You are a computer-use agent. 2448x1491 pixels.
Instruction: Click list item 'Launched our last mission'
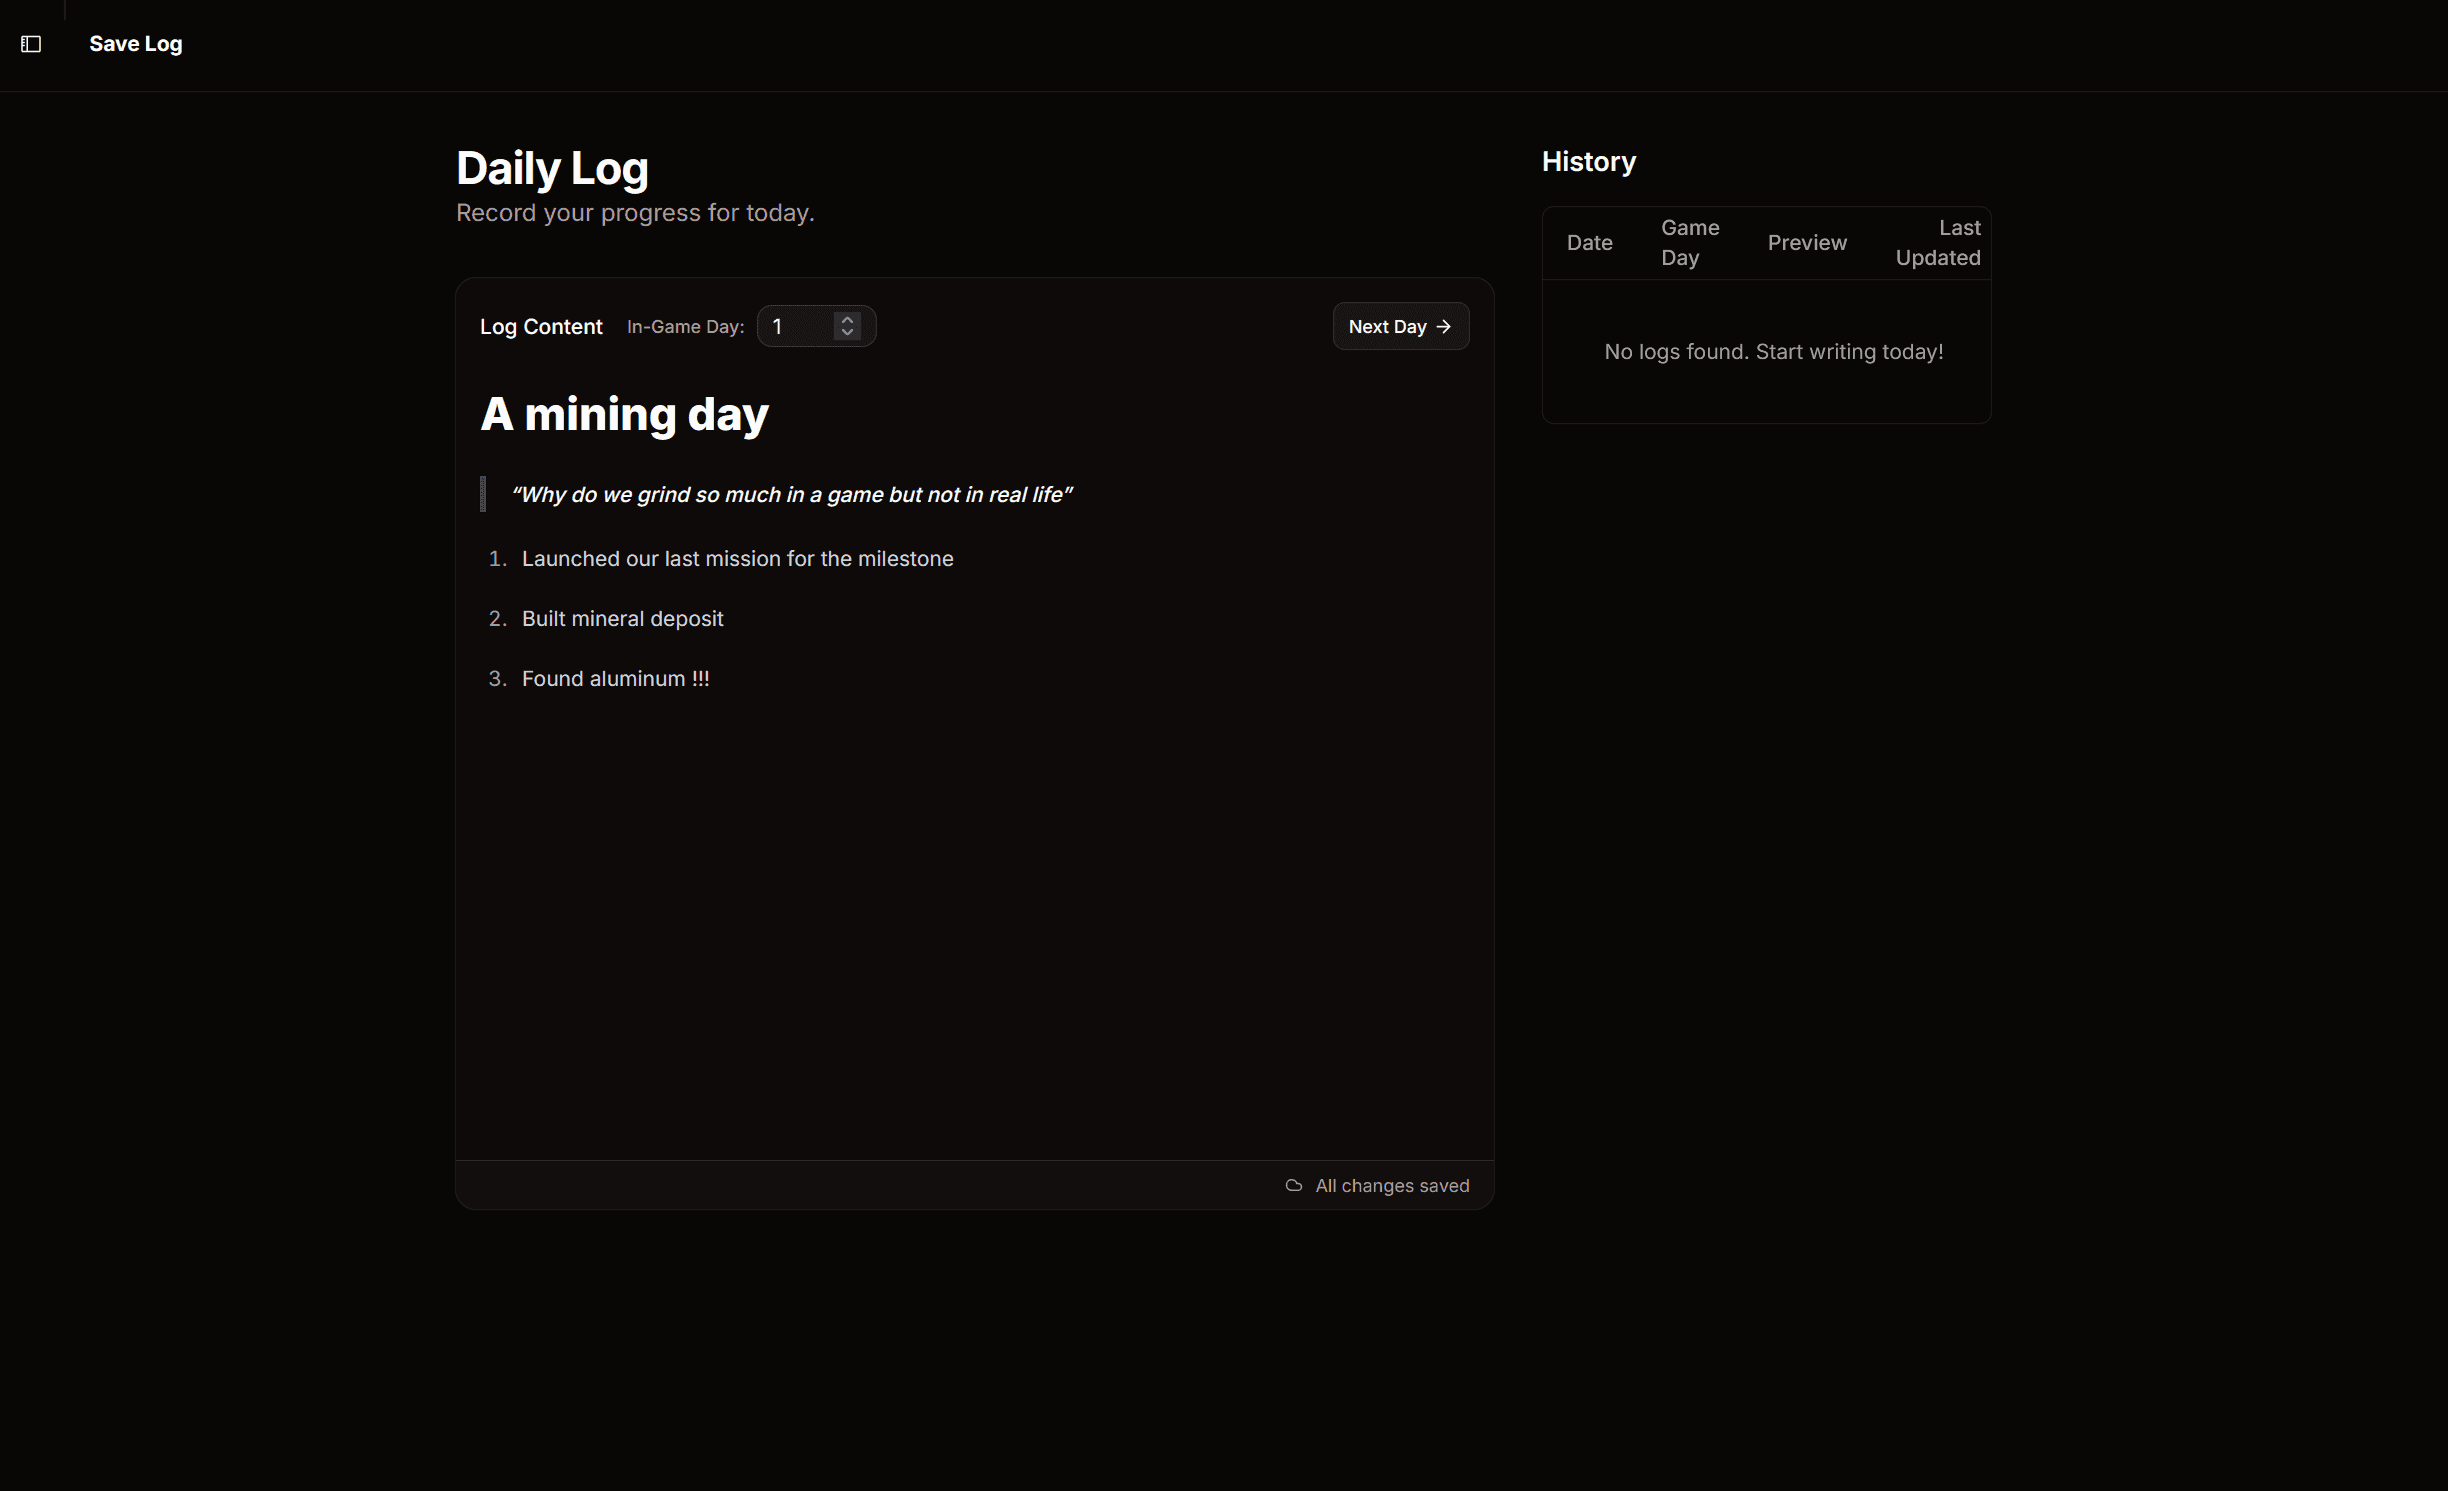click(x=737, y=559)
